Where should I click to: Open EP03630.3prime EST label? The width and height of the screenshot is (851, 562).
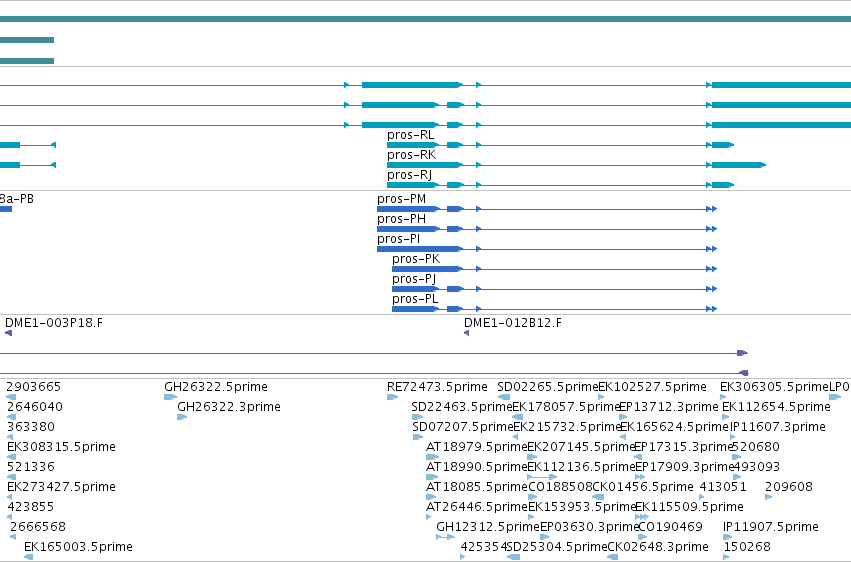click(589, 527)
